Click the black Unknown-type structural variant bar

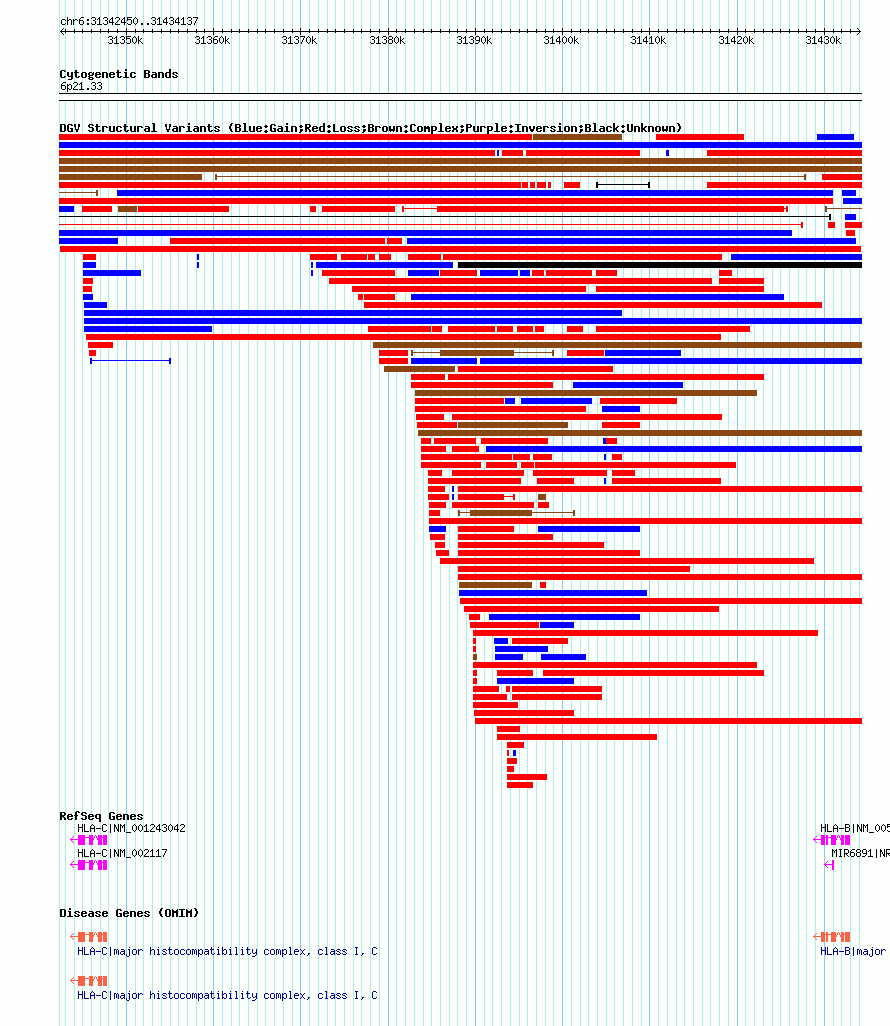[660, 265]
